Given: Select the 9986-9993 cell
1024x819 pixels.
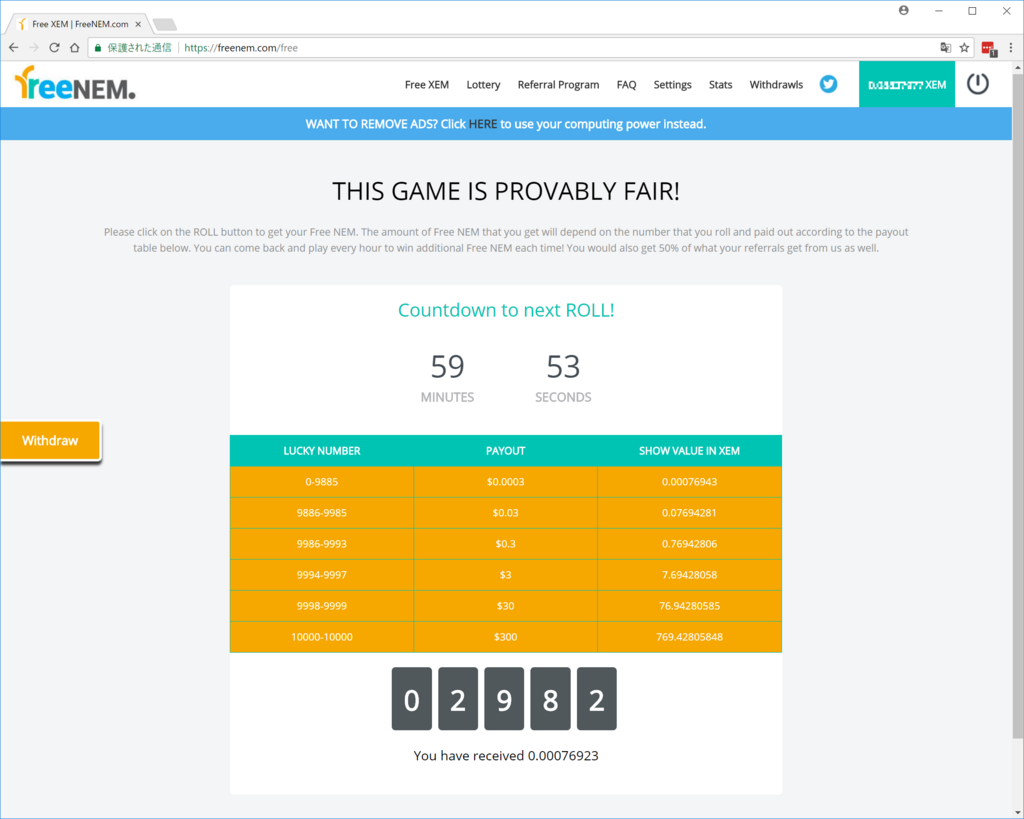Looking at the screenshot, I should pyautogui.click(x=321, y=544).
